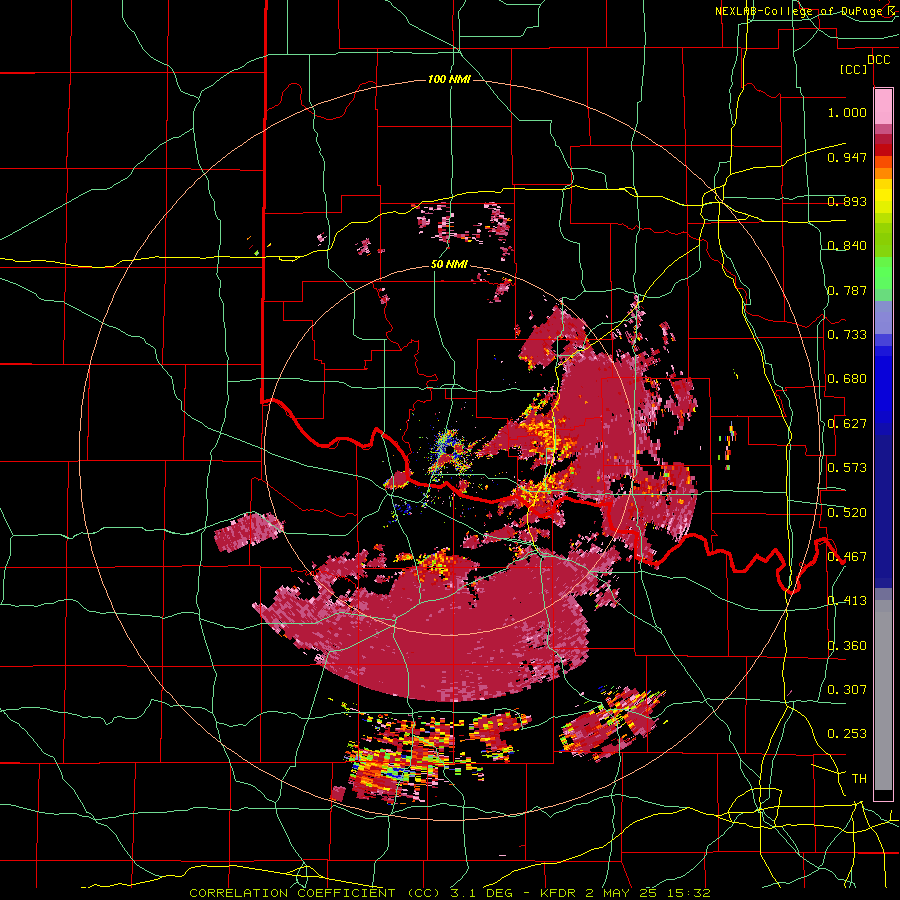The height and width of the screenshot is (900, 900).
Task: Click the Correlation Coefficient KFDR caption
Action: (x=450, y=893)
